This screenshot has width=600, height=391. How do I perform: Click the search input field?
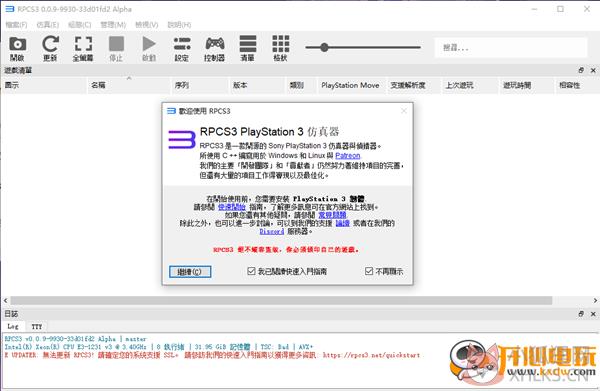click(x=511, y=48)
